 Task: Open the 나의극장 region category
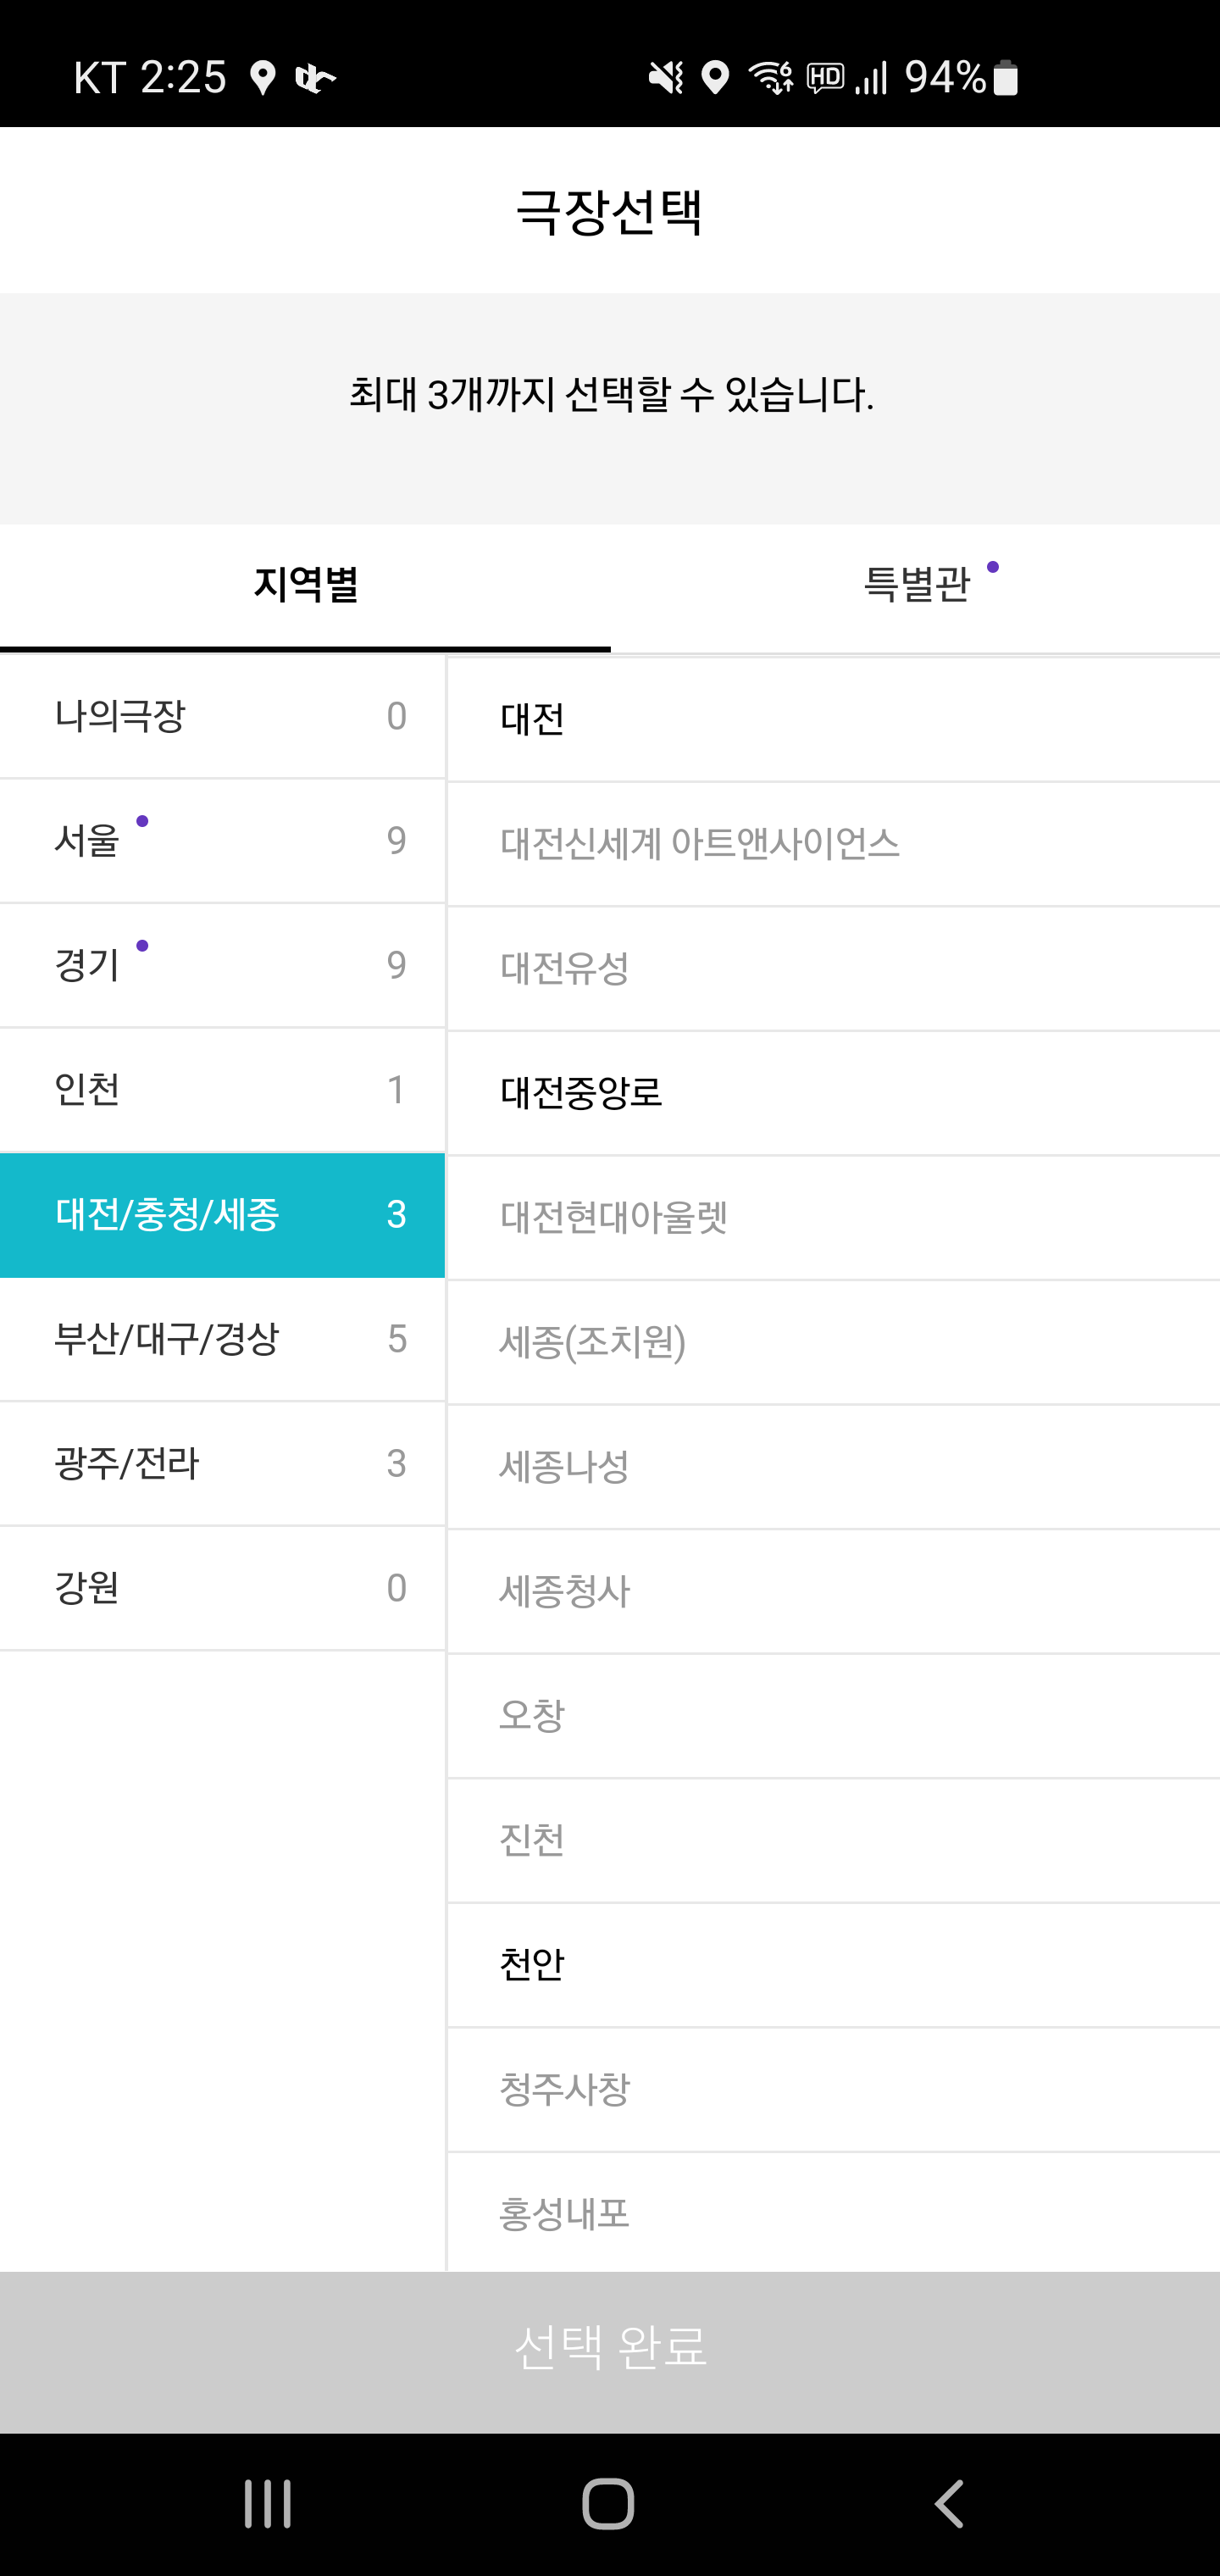pyautogui.click(x=222, y=716)
